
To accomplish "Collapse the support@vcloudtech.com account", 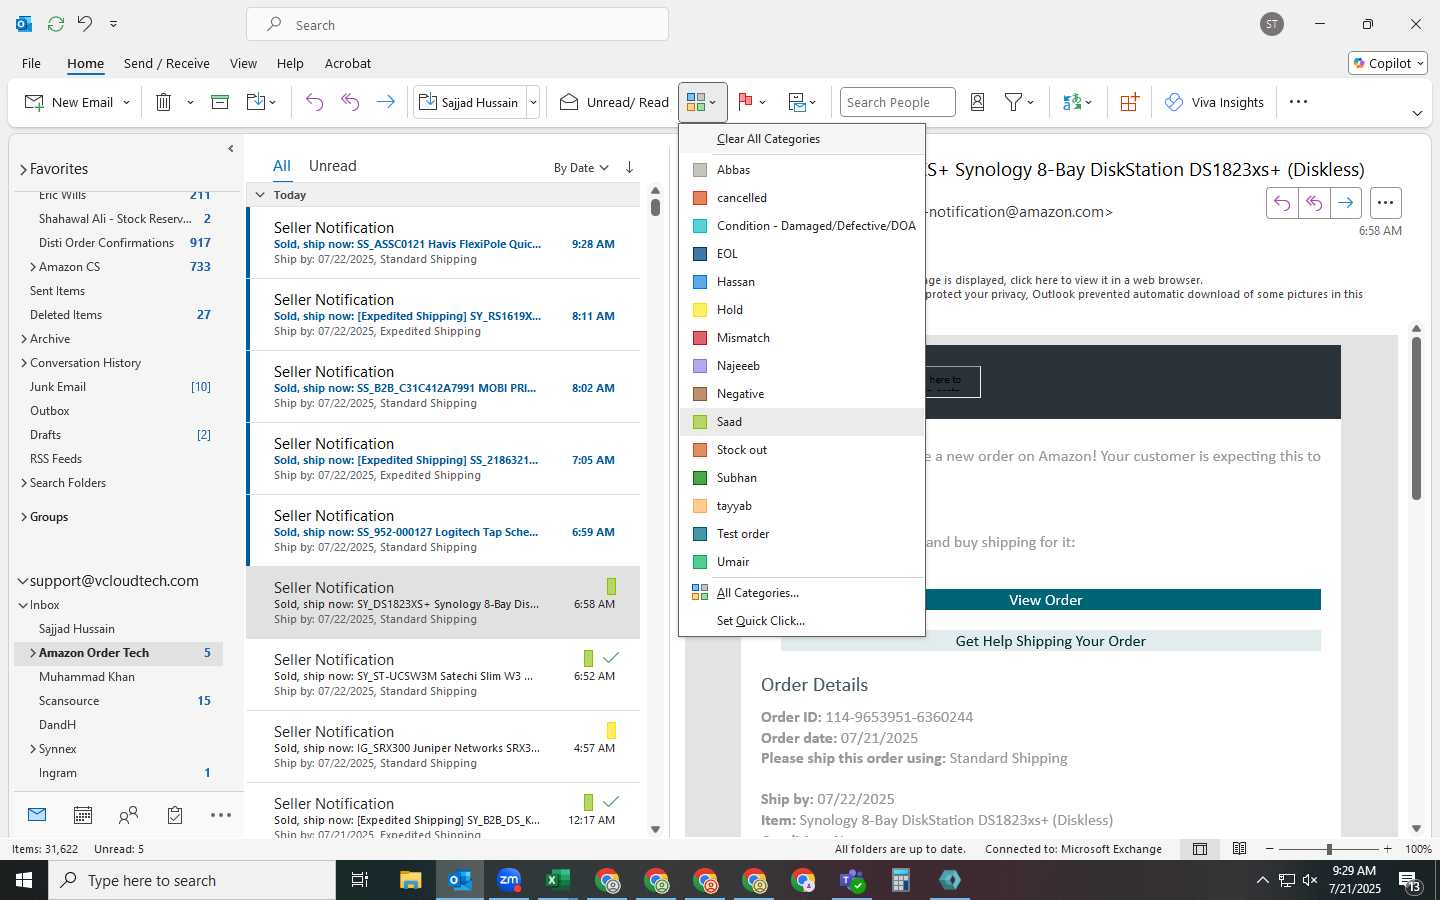I will pos(22,581).
